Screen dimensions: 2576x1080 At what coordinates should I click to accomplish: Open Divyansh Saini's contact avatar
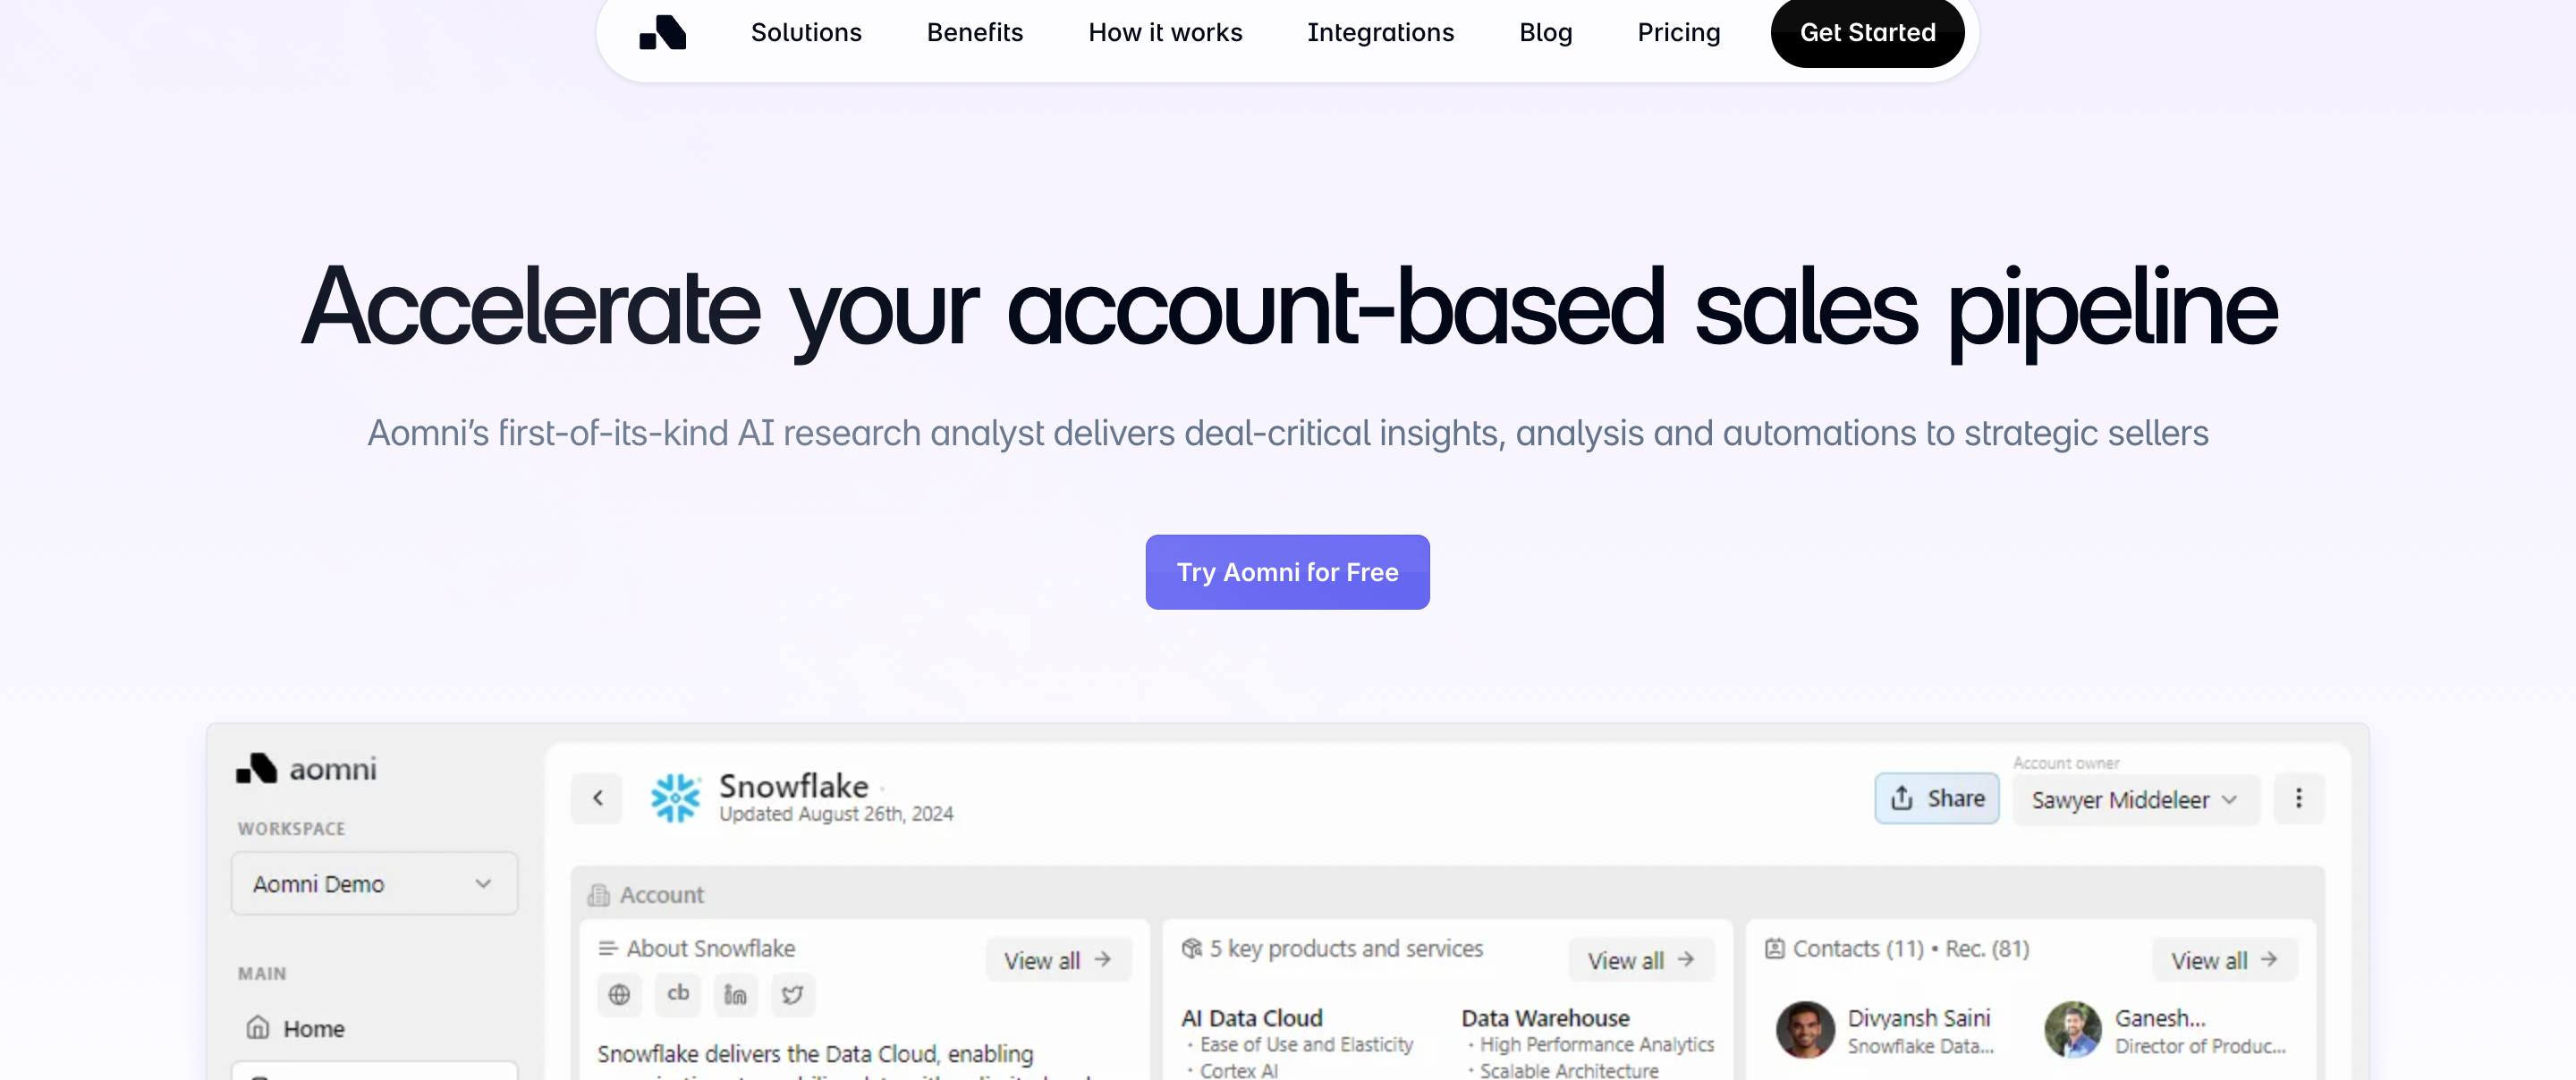1804,1030
